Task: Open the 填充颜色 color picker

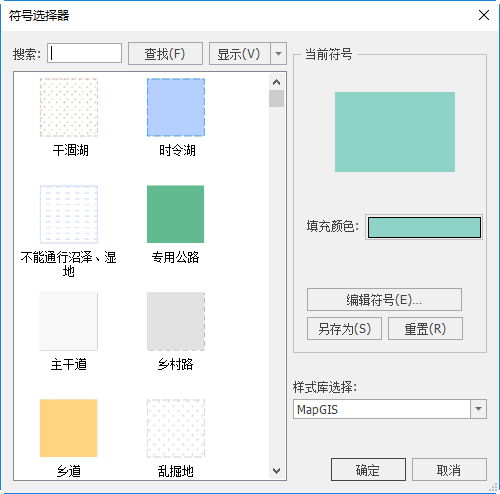Action: coord(424,227)
